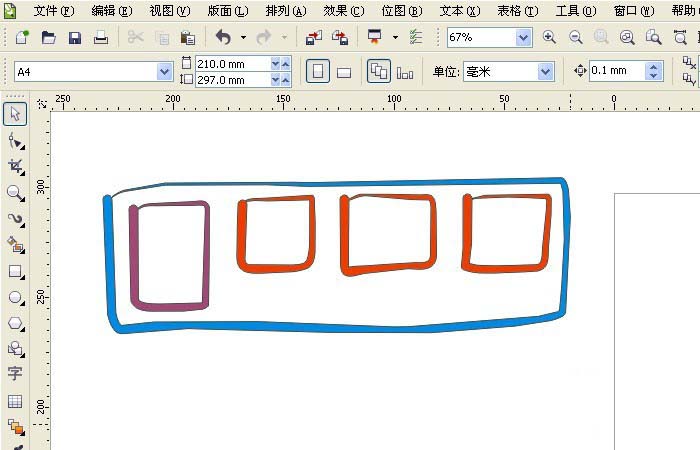Image resolution: width=700 pixels, height=450 pixels.
Task: Click the ruler origin corner icon
Action: (42, 104)
